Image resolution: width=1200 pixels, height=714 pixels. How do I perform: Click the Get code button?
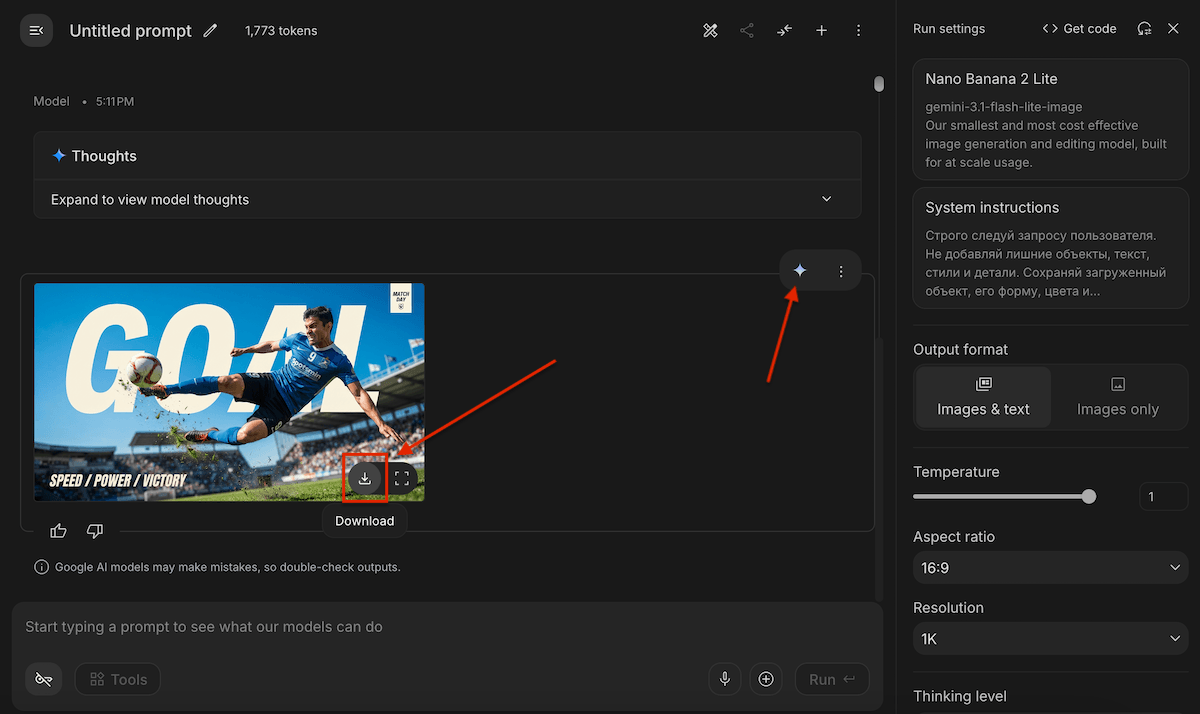click(1079, 29)
